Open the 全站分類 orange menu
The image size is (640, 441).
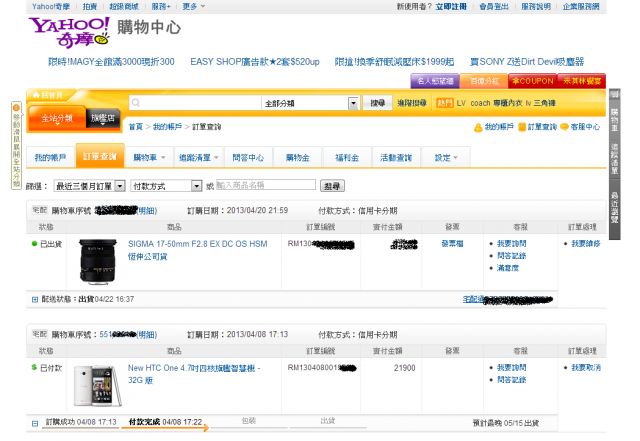click(x=57, y=118)
